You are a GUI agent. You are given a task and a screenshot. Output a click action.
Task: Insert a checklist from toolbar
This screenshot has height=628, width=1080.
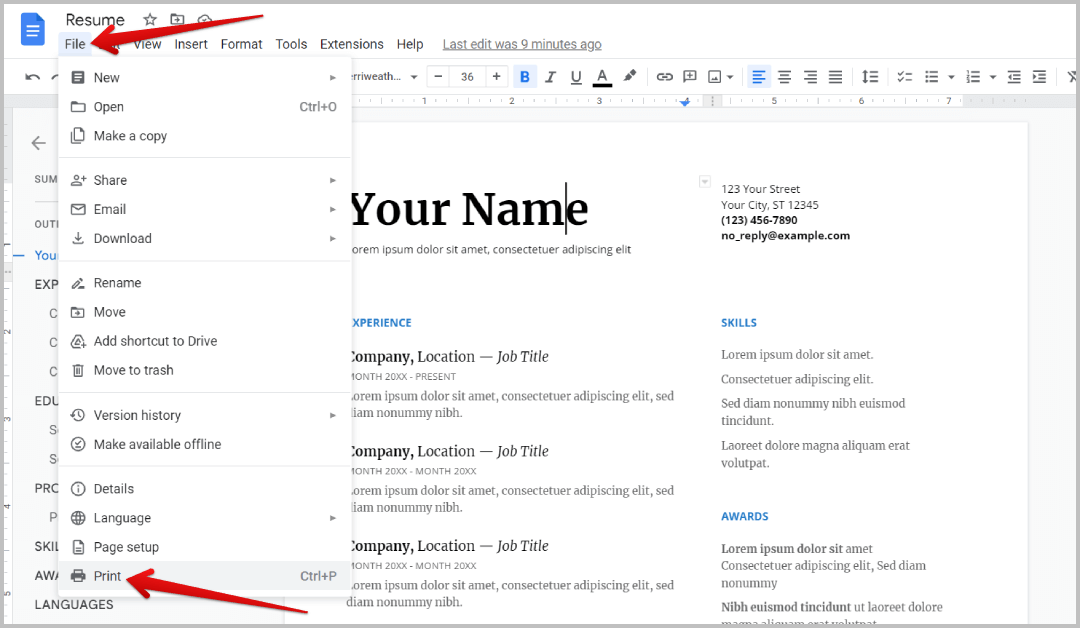click(x=905, y=77)
